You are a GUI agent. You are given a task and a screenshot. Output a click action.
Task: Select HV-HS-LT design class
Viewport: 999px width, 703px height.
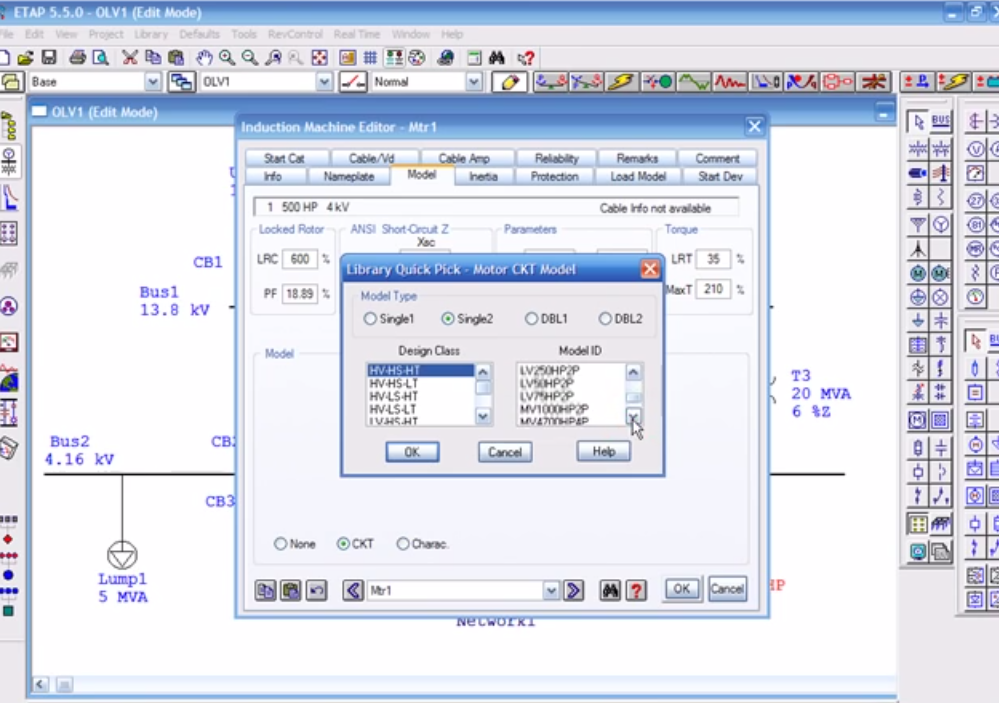(x=420, y=383)
